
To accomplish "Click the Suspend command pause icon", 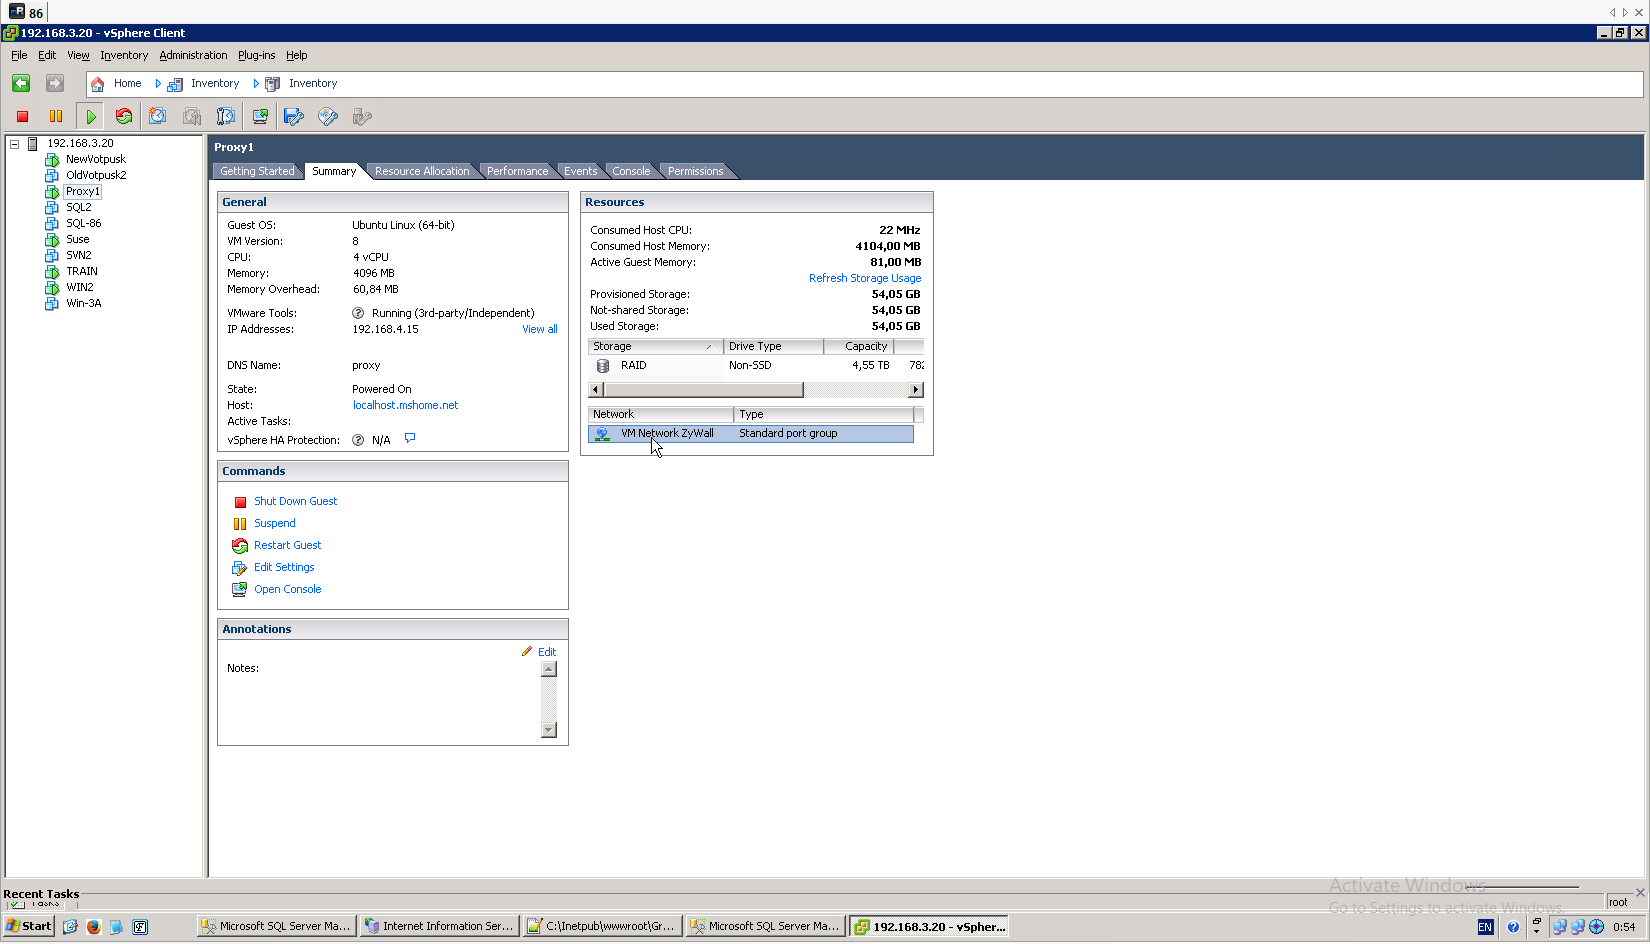I will point(240,524).
